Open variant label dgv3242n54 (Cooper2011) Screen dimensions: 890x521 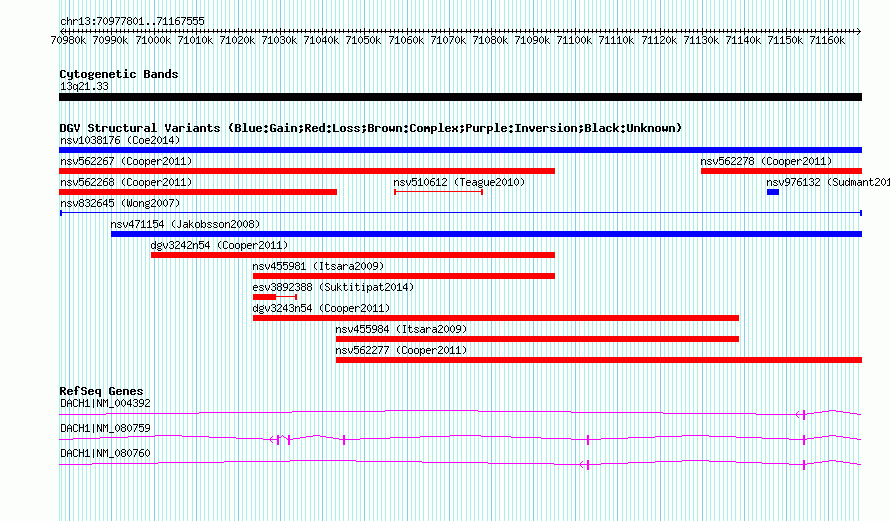[219, 245]
